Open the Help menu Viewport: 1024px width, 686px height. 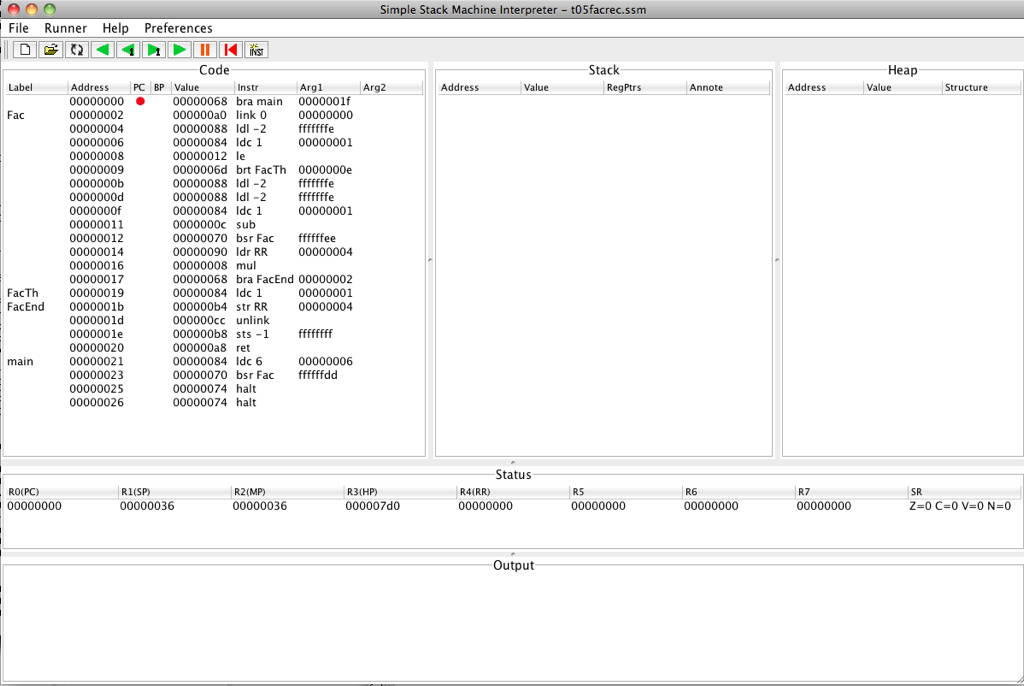pyautogui.click(x=116, y=28)
